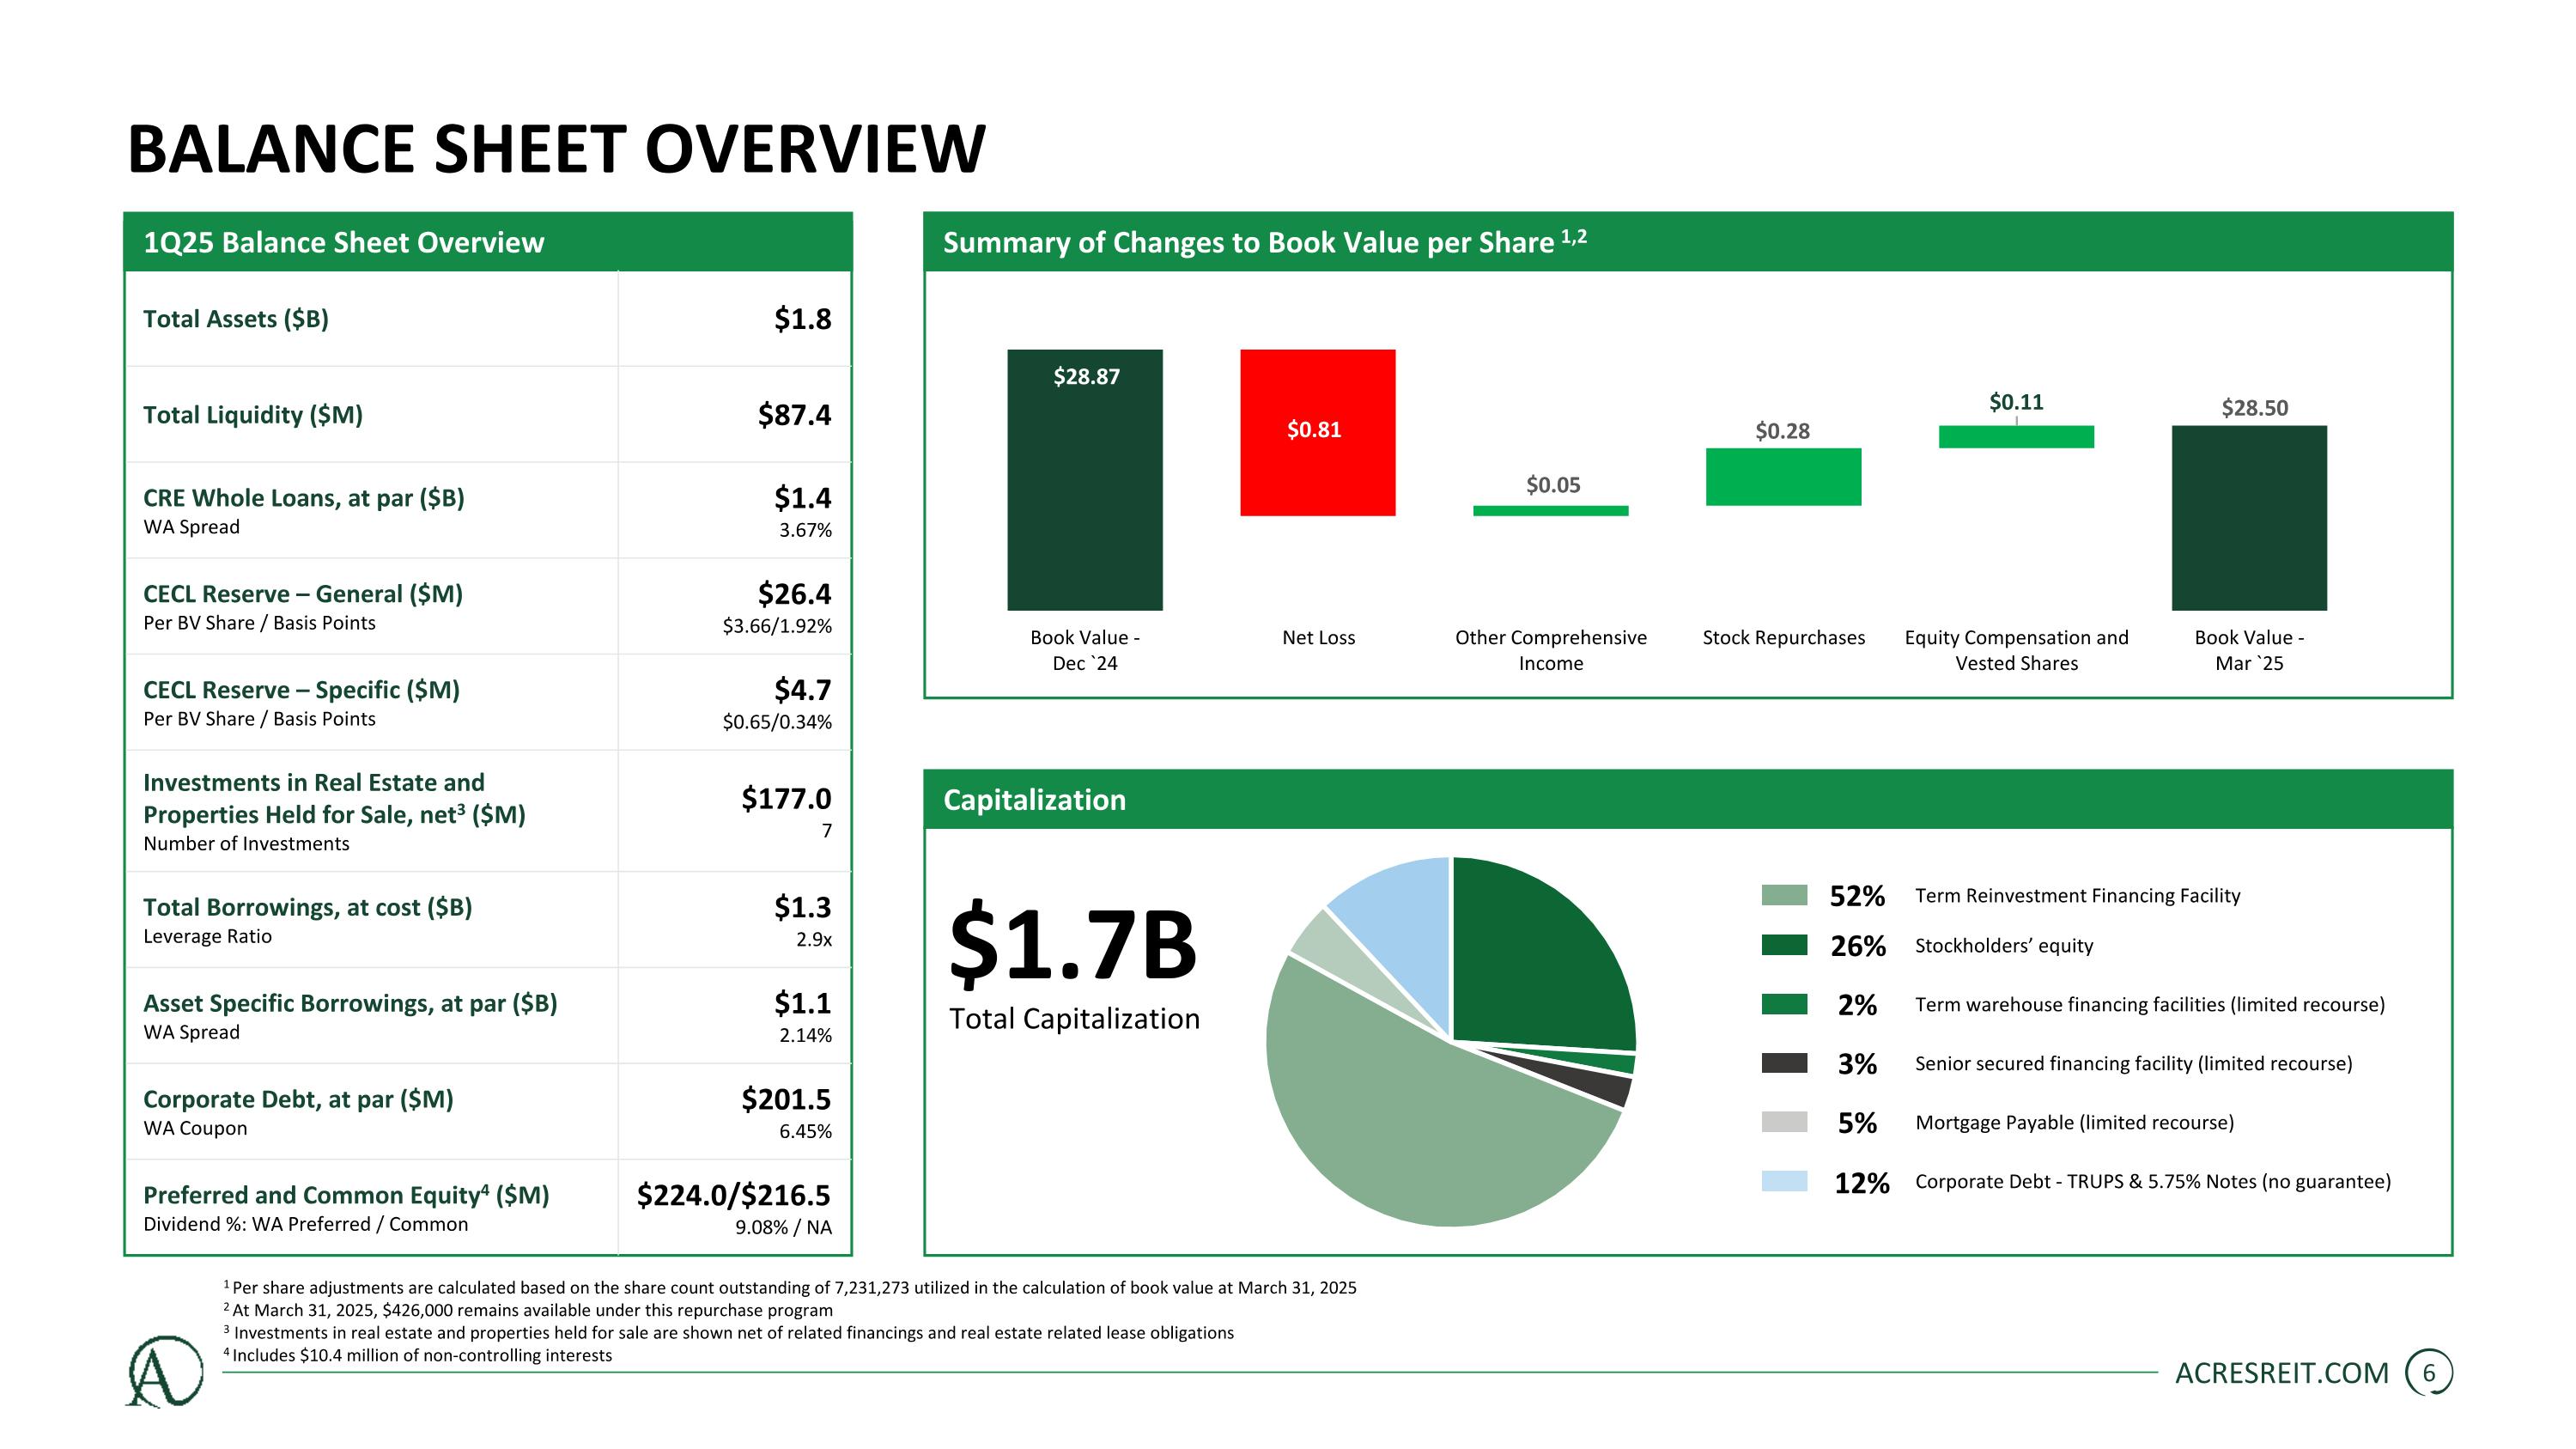Select the Term Reinvestment Financing Facility swatch
Viewport: 2576px width, 1449px height.
click(1784, 895)
